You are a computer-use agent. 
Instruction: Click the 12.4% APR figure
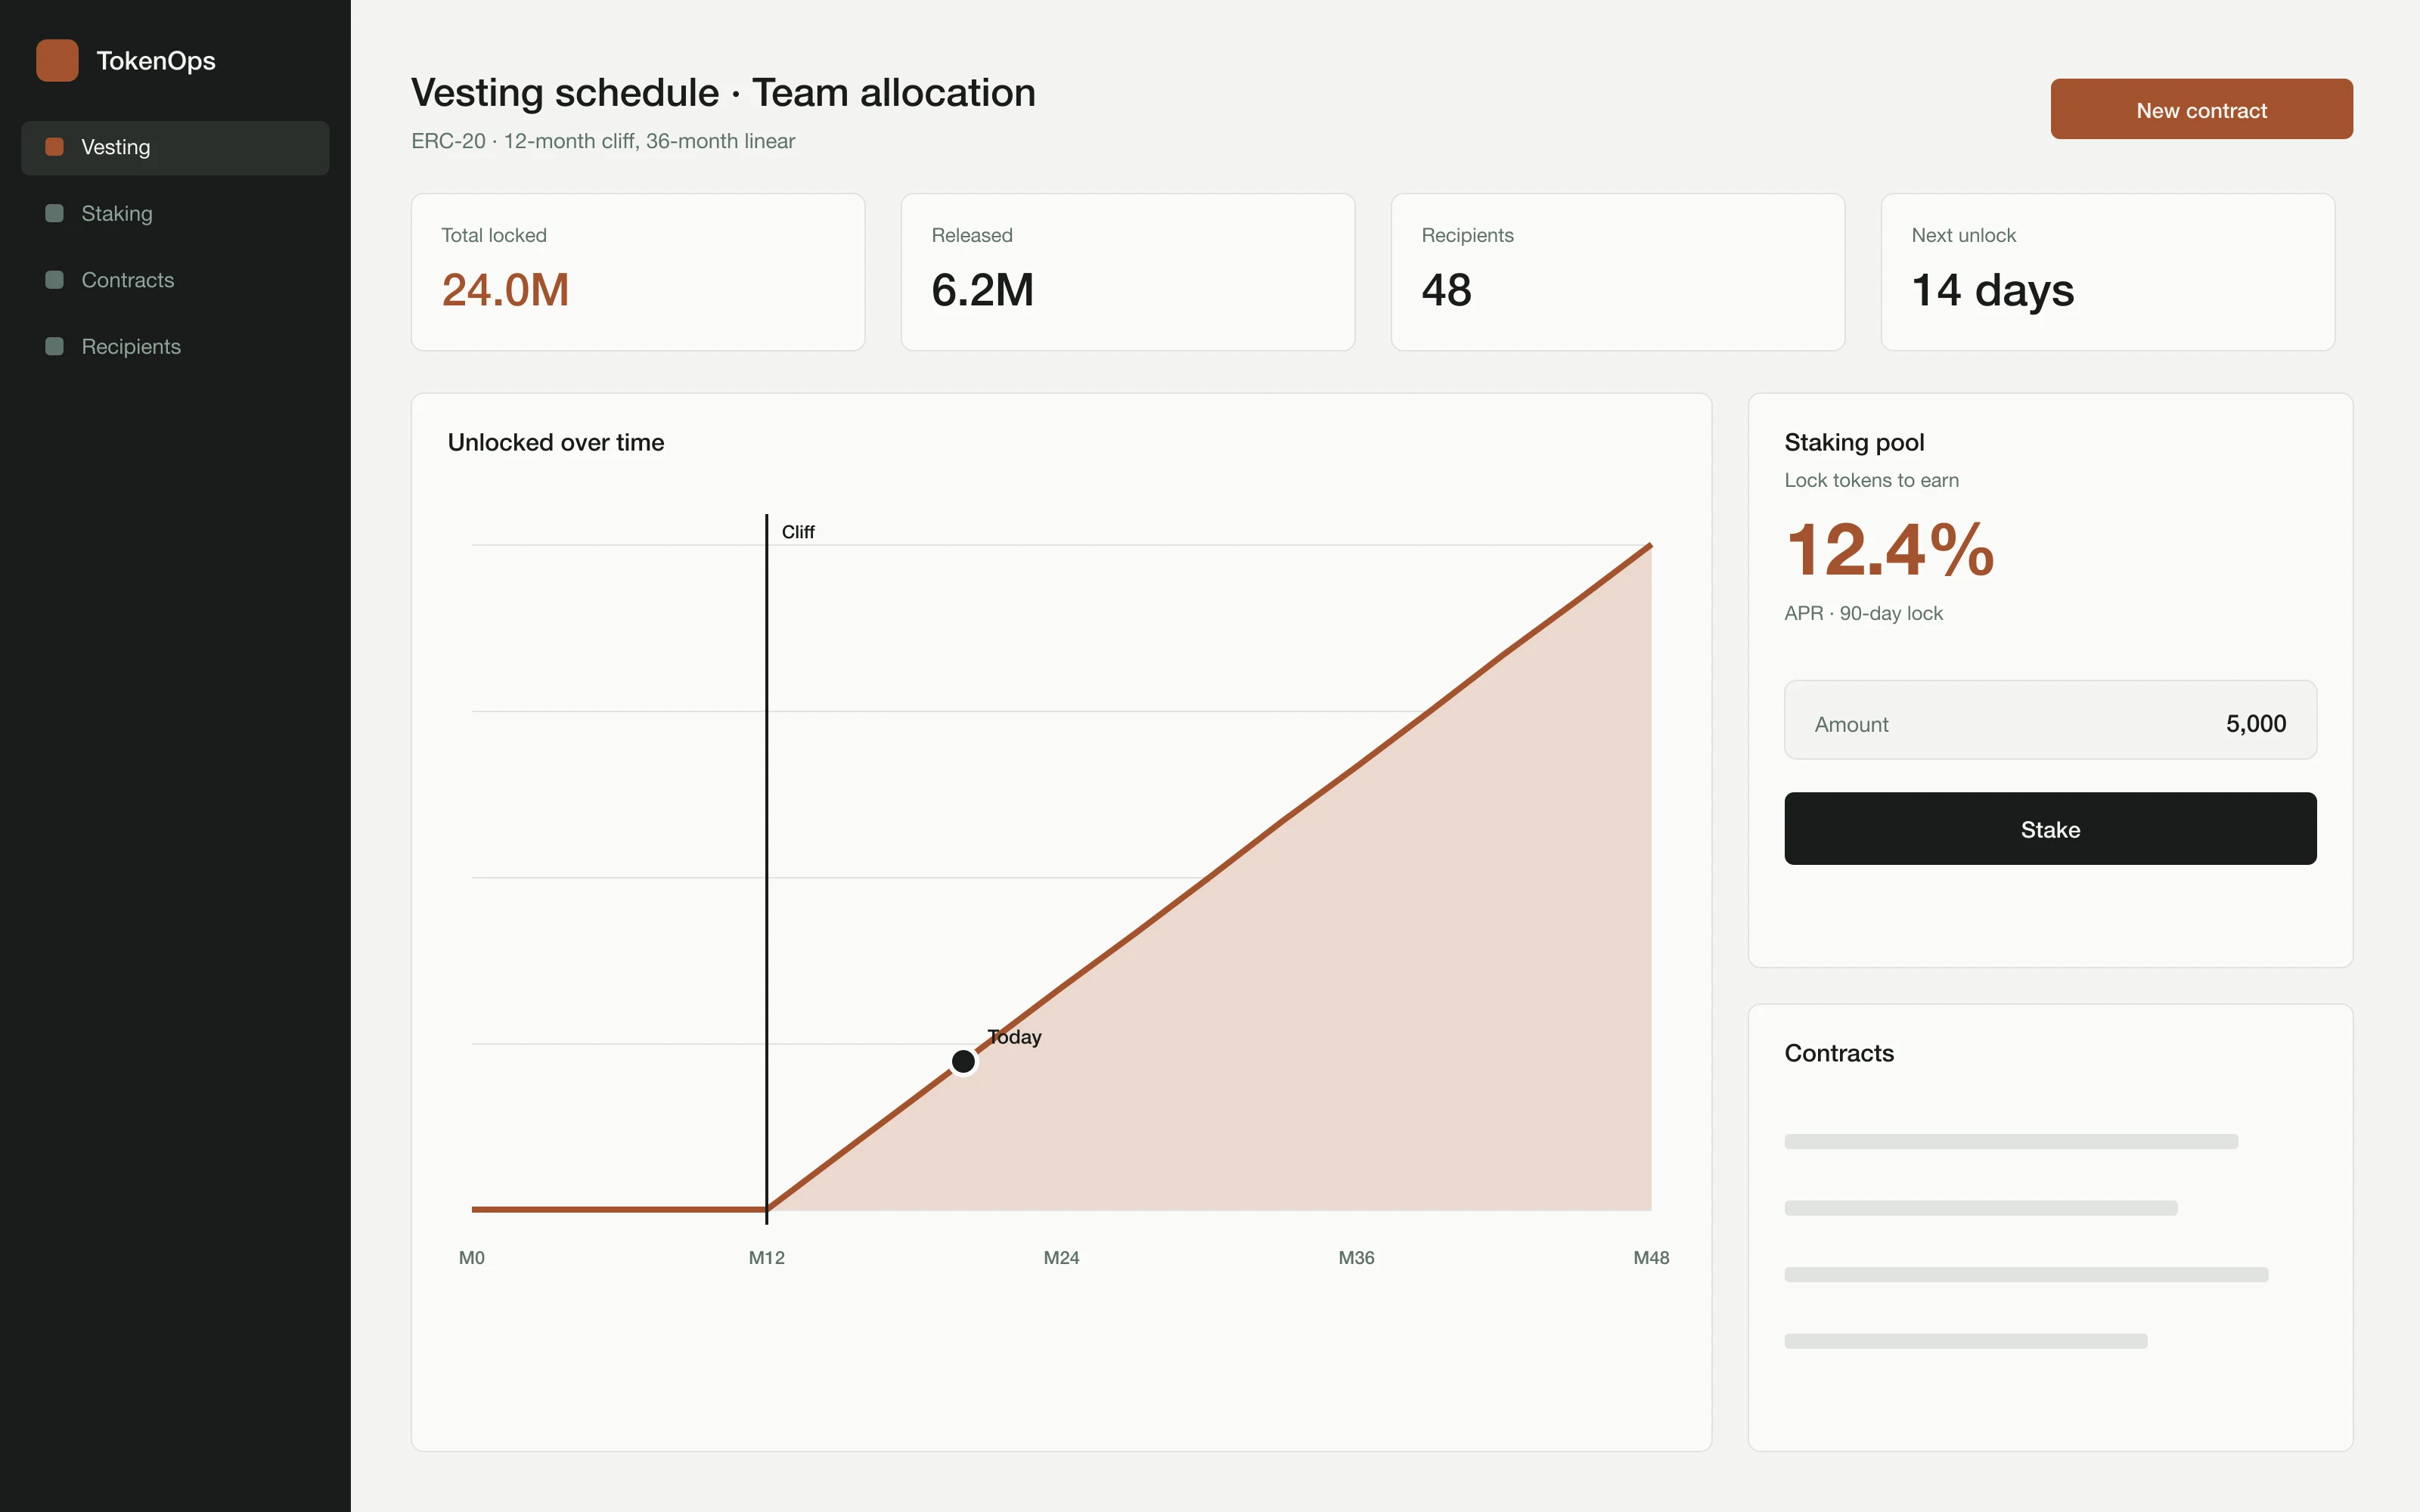(x=1889, y=549)
